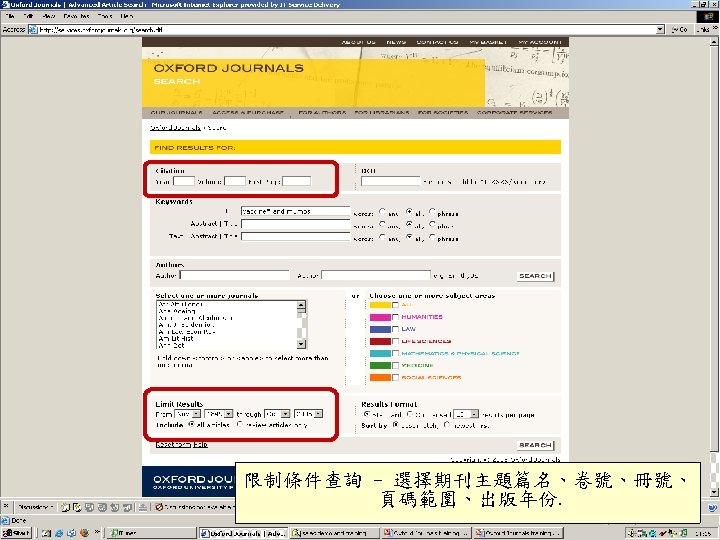720x540 pixels.
Task: Click the Citation Year input field
Action: [x=184, y=181]
